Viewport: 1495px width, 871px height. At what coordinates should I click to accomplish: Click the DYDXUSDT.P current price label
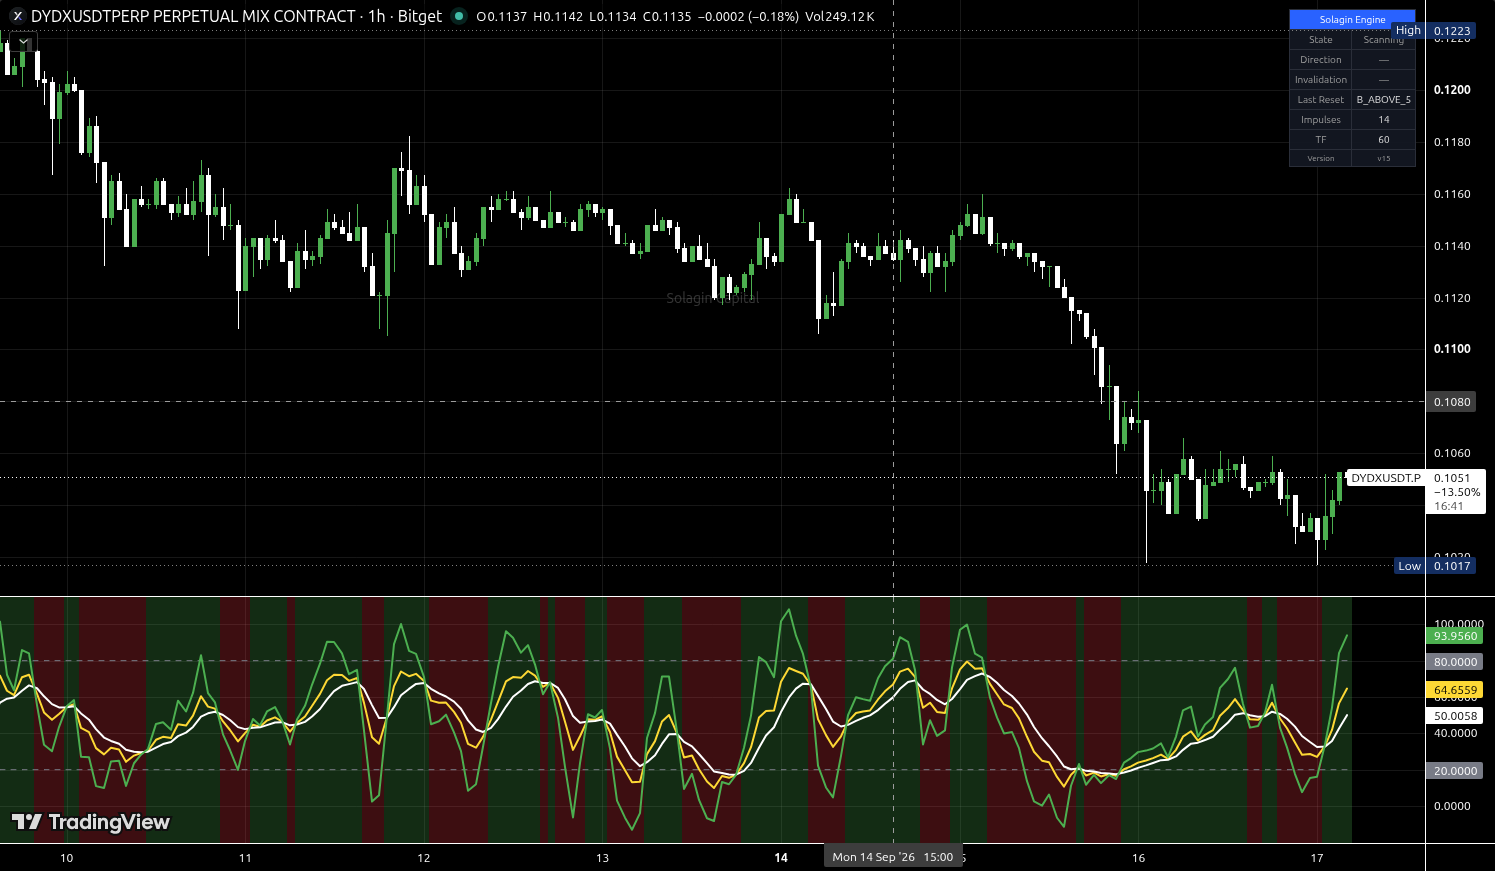click(1385, 478)
